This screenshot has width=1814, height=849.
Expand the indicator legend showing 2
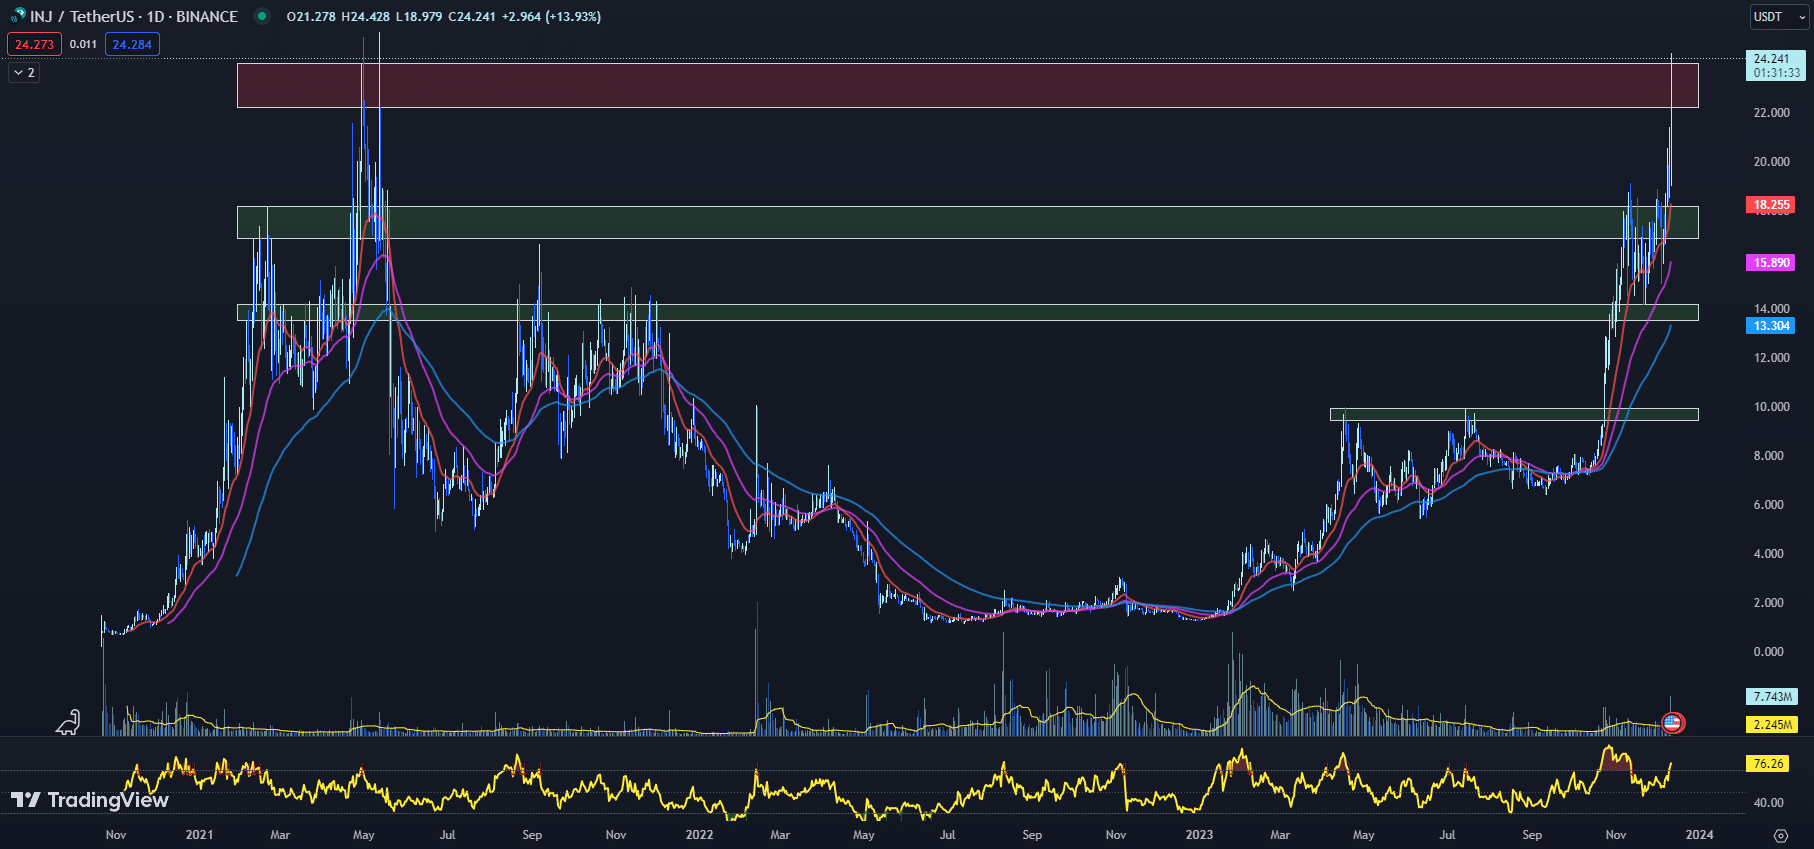[24, 73]
